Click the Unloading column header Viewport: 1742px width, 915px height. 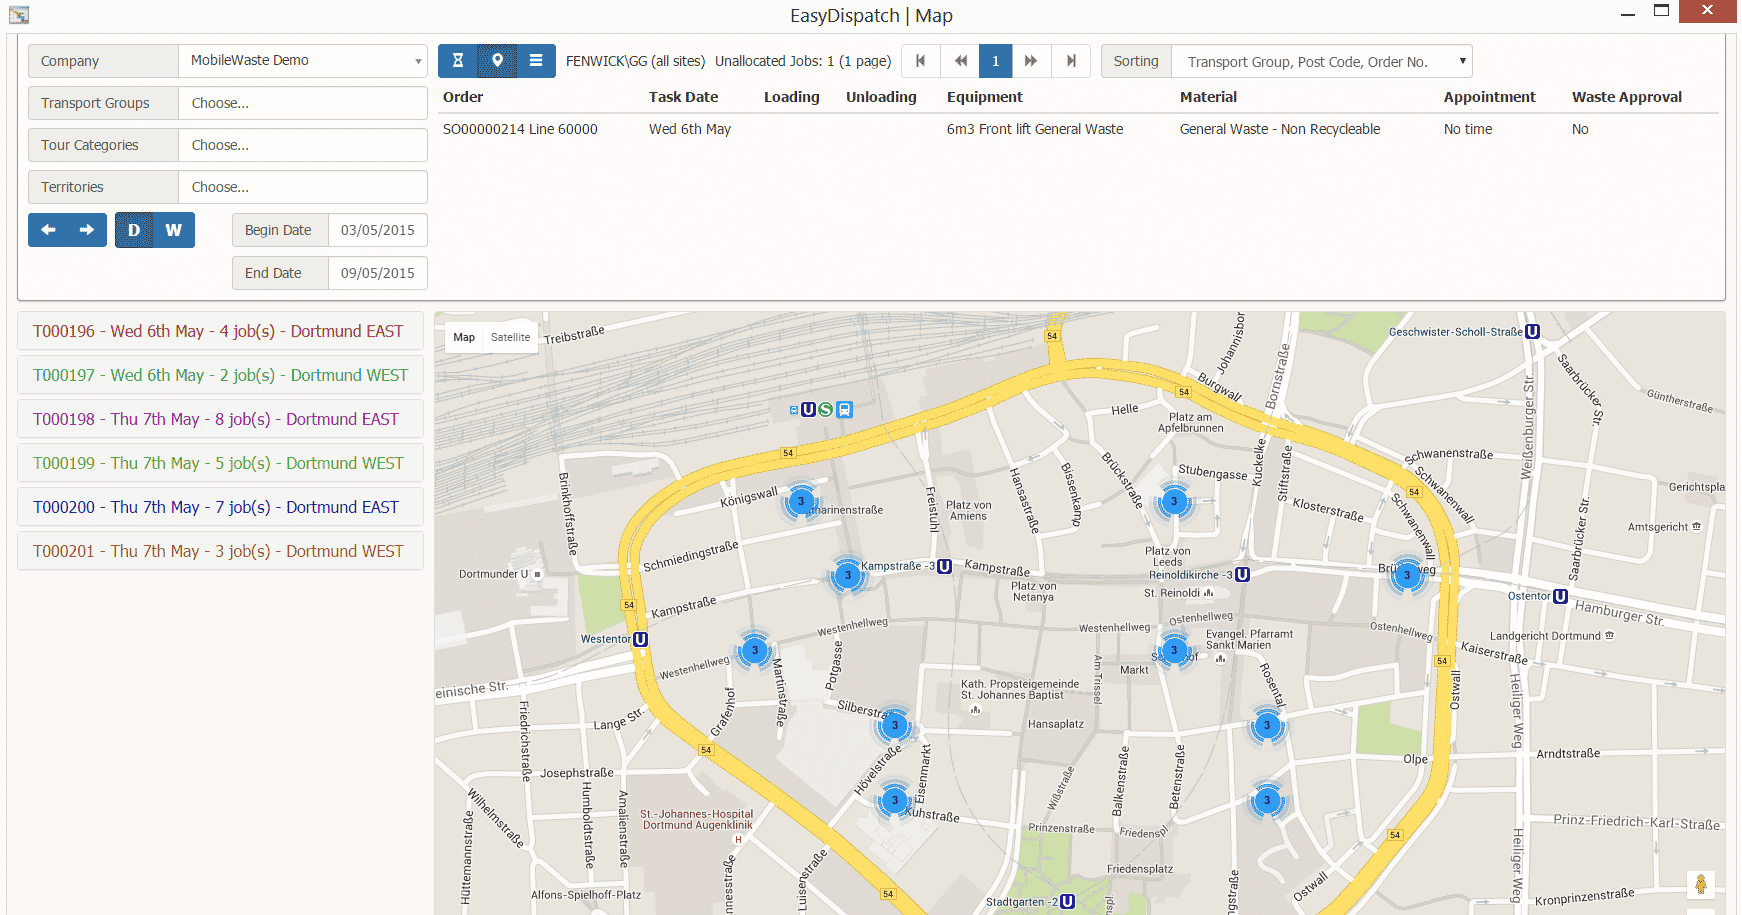tap(881, 97)
